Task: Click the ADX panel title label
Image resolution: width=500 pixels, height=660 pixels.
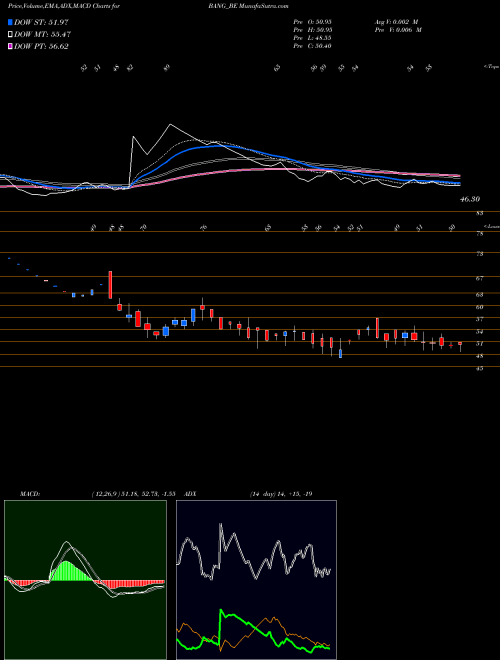Action: click(190, 494)
